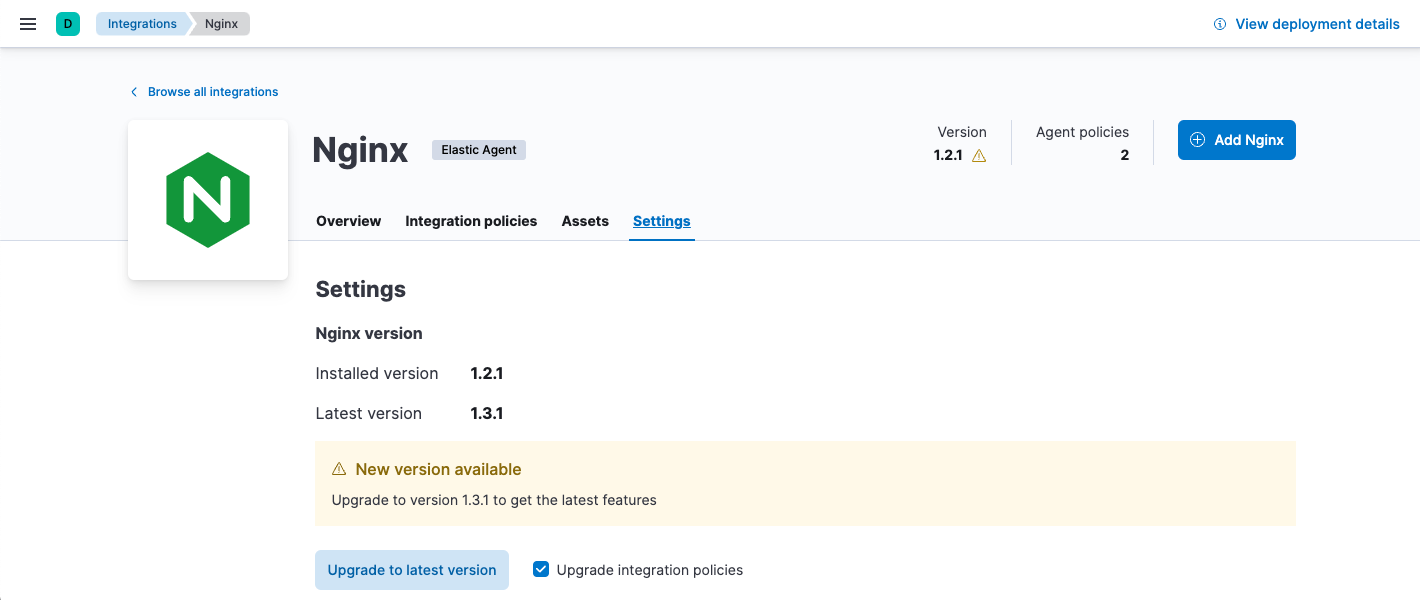Click Browse all integrations
This screenshot has height=600, width=1420.
[212, 91]
